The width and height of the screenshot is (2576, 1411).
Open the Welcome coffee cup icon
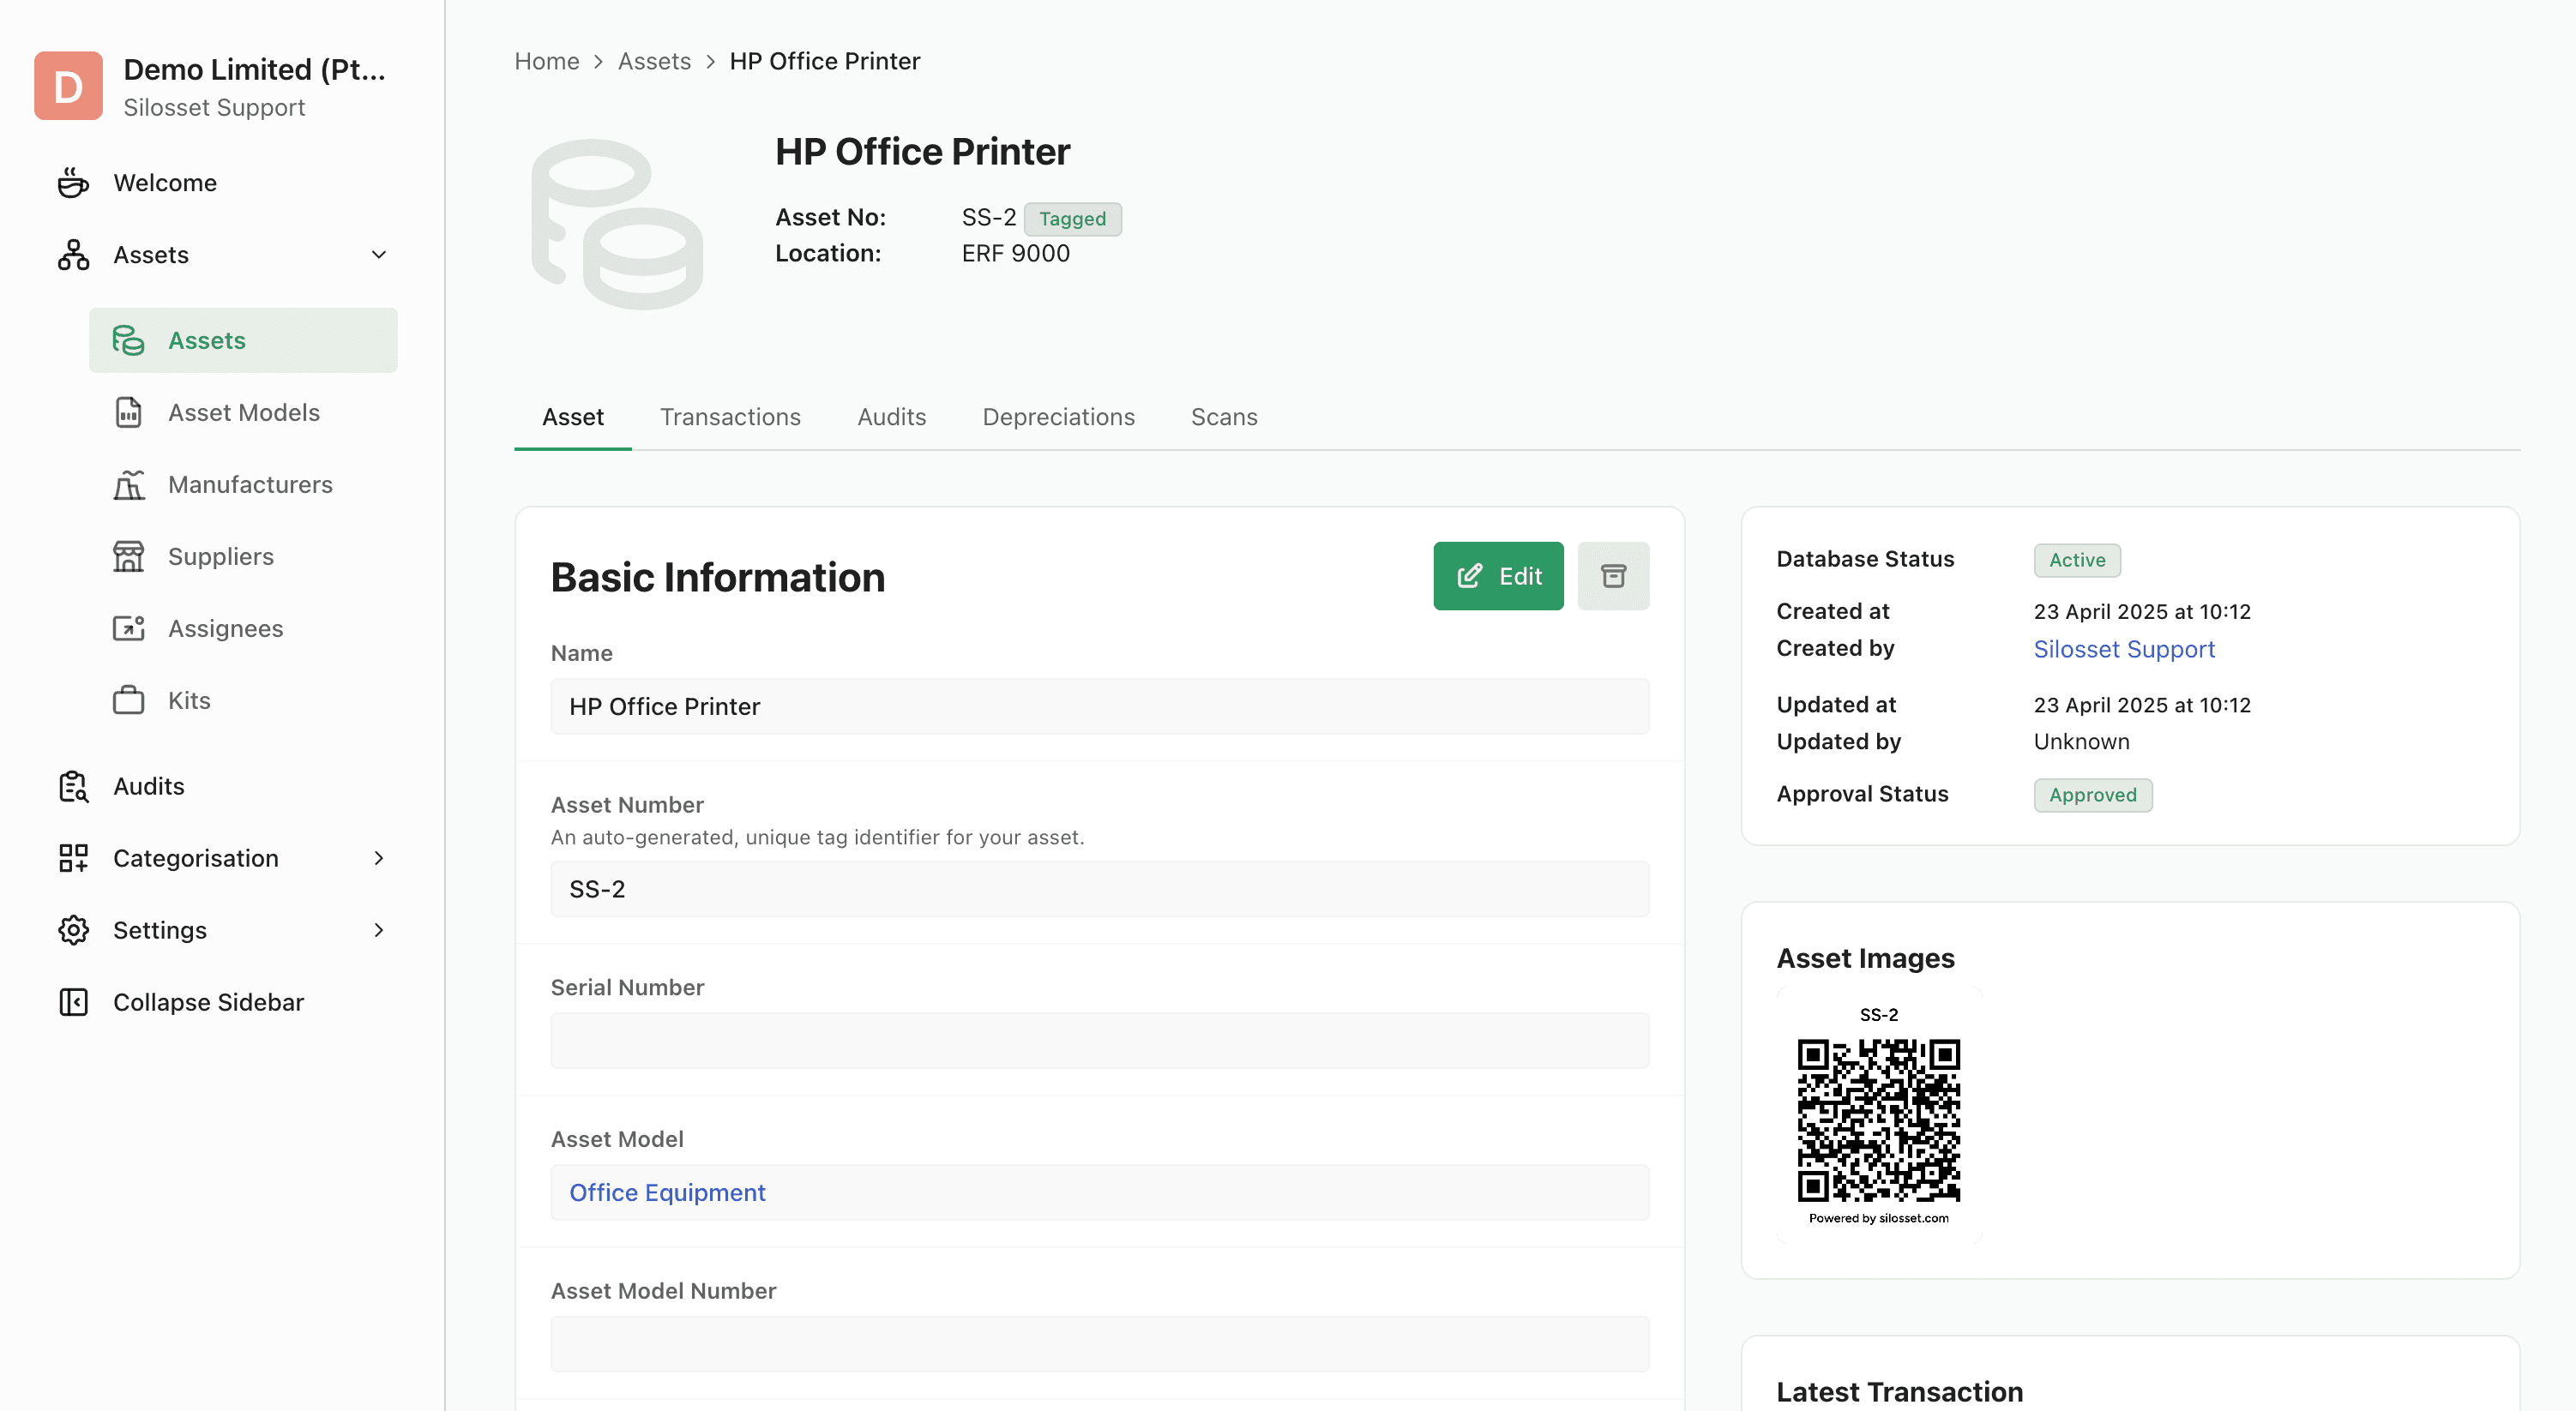click(x=73, y=183)
